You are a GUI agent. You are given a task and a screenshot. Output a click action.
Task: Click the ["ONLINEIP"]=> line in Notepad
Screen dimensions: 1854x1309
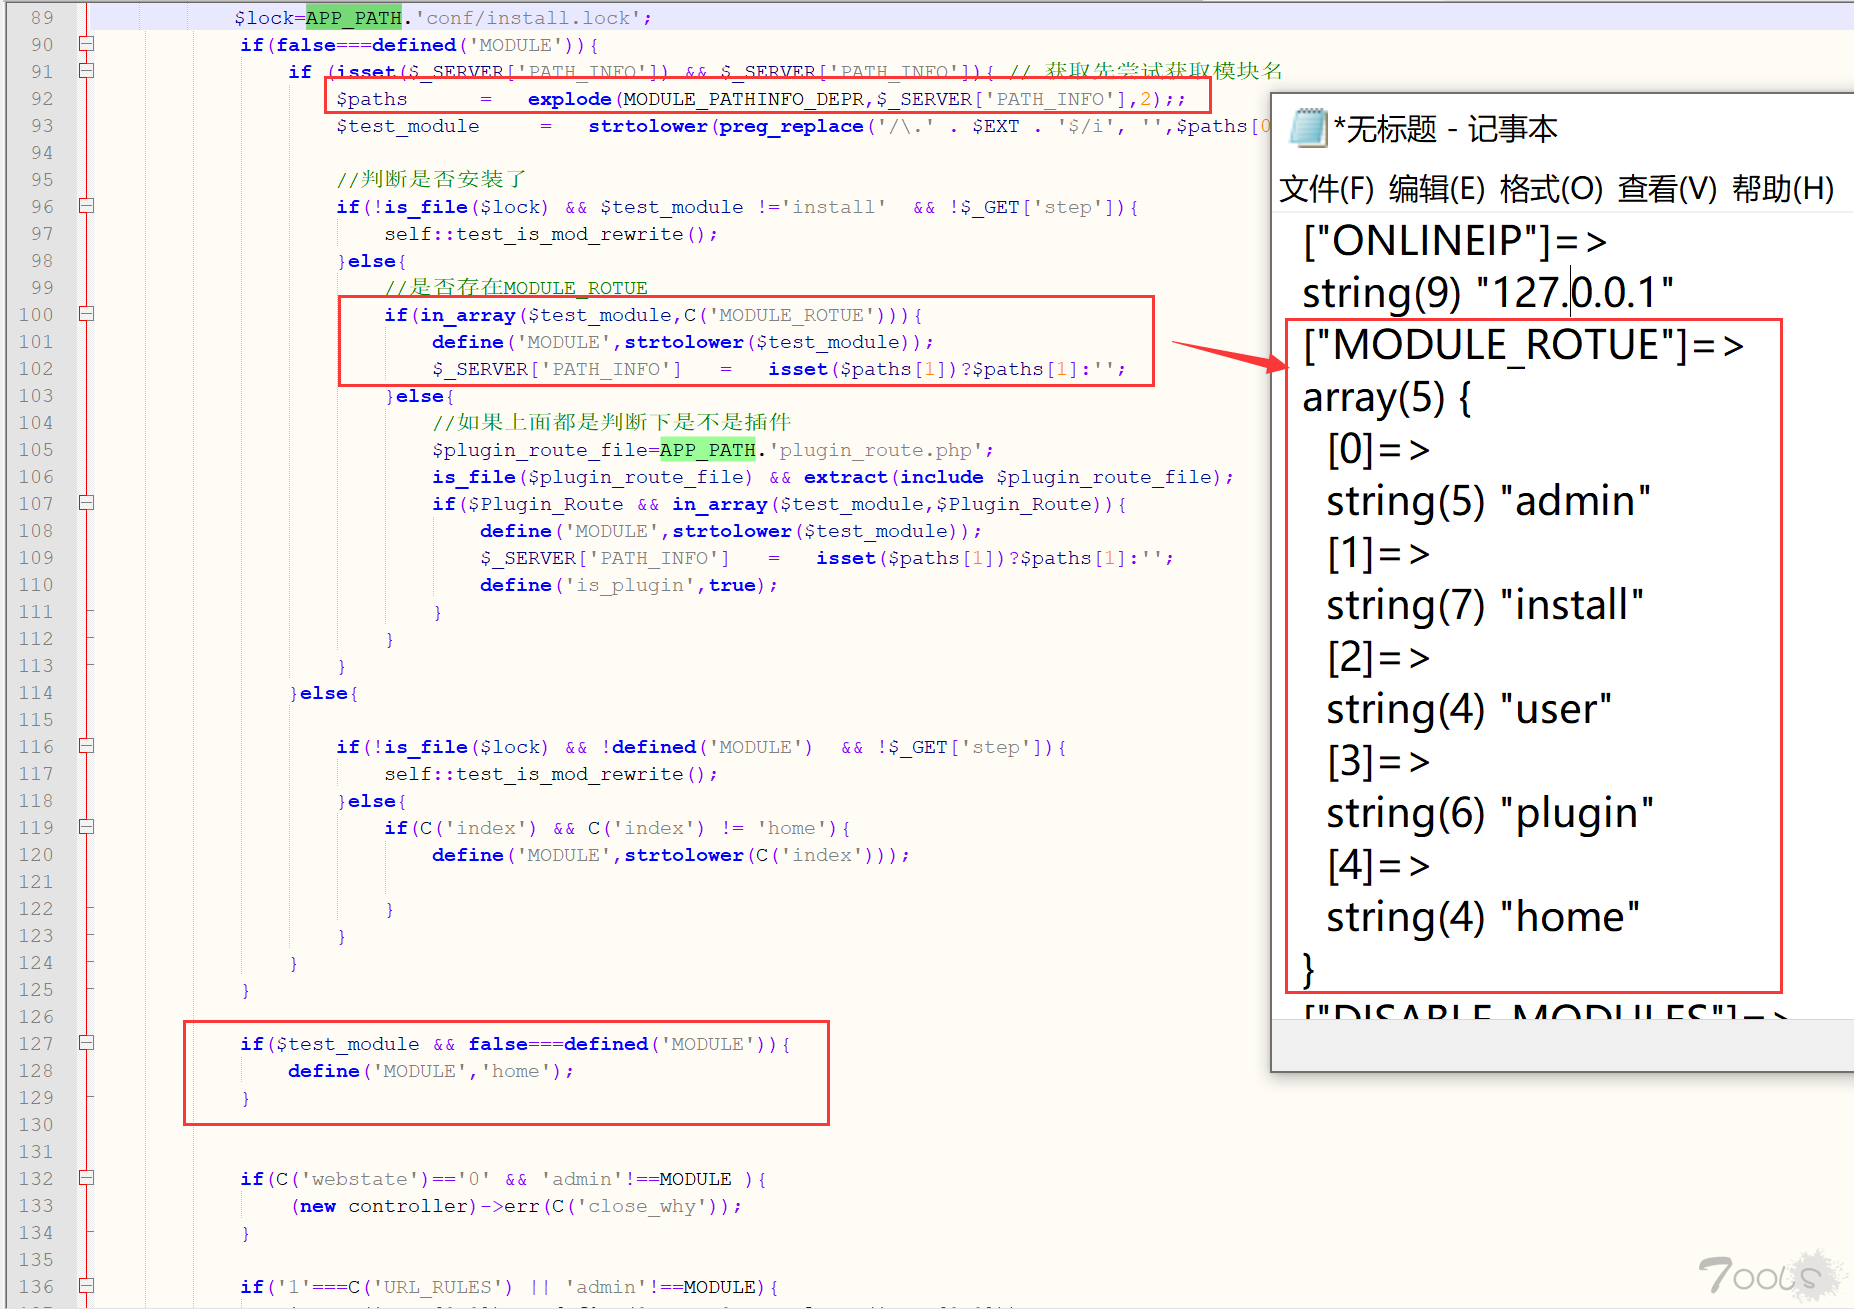click(x=1455, y=241)
